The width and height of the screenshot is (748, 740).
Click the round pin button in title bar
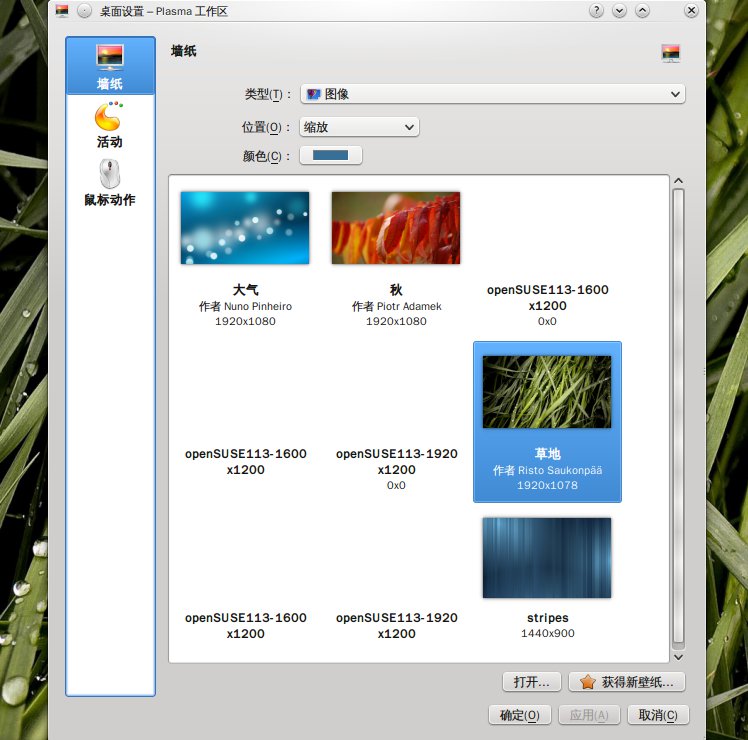coord(84,10)
